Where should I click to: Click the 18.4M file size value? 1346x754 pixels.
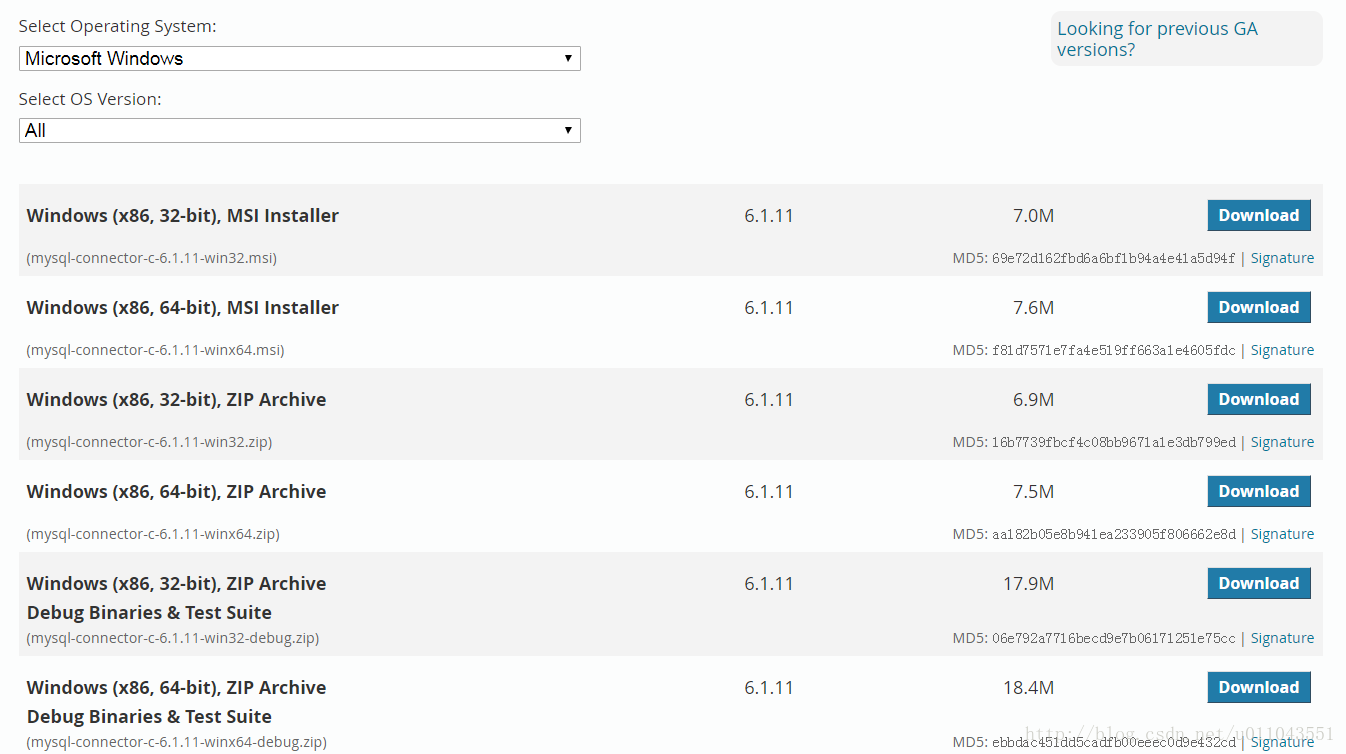(1029, 687)
